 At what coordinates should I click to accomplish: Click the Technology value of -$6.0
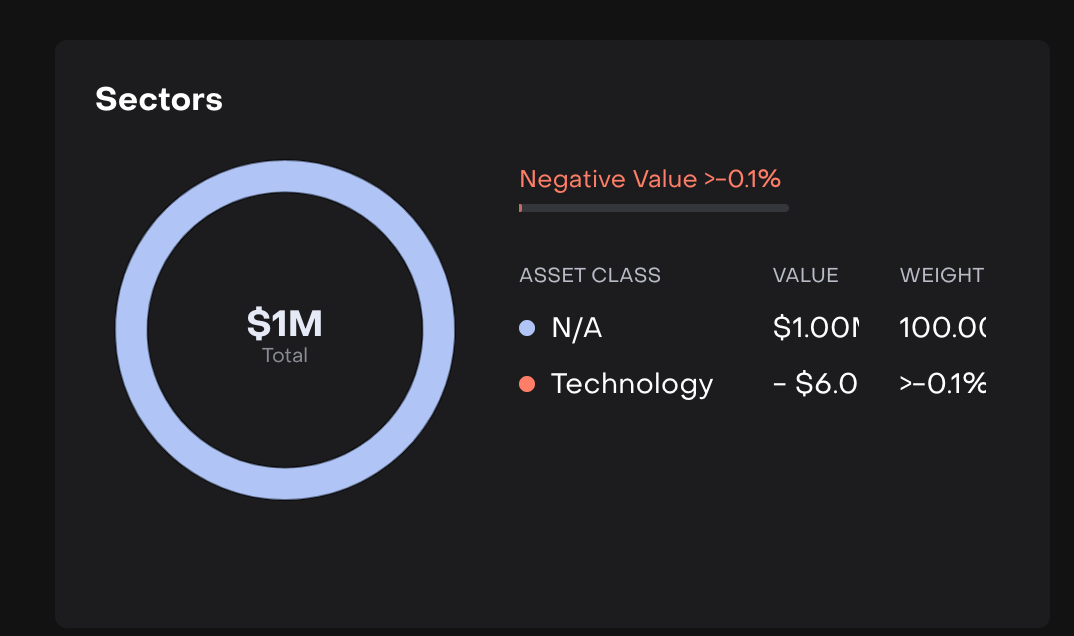click(x=815, y=384)
